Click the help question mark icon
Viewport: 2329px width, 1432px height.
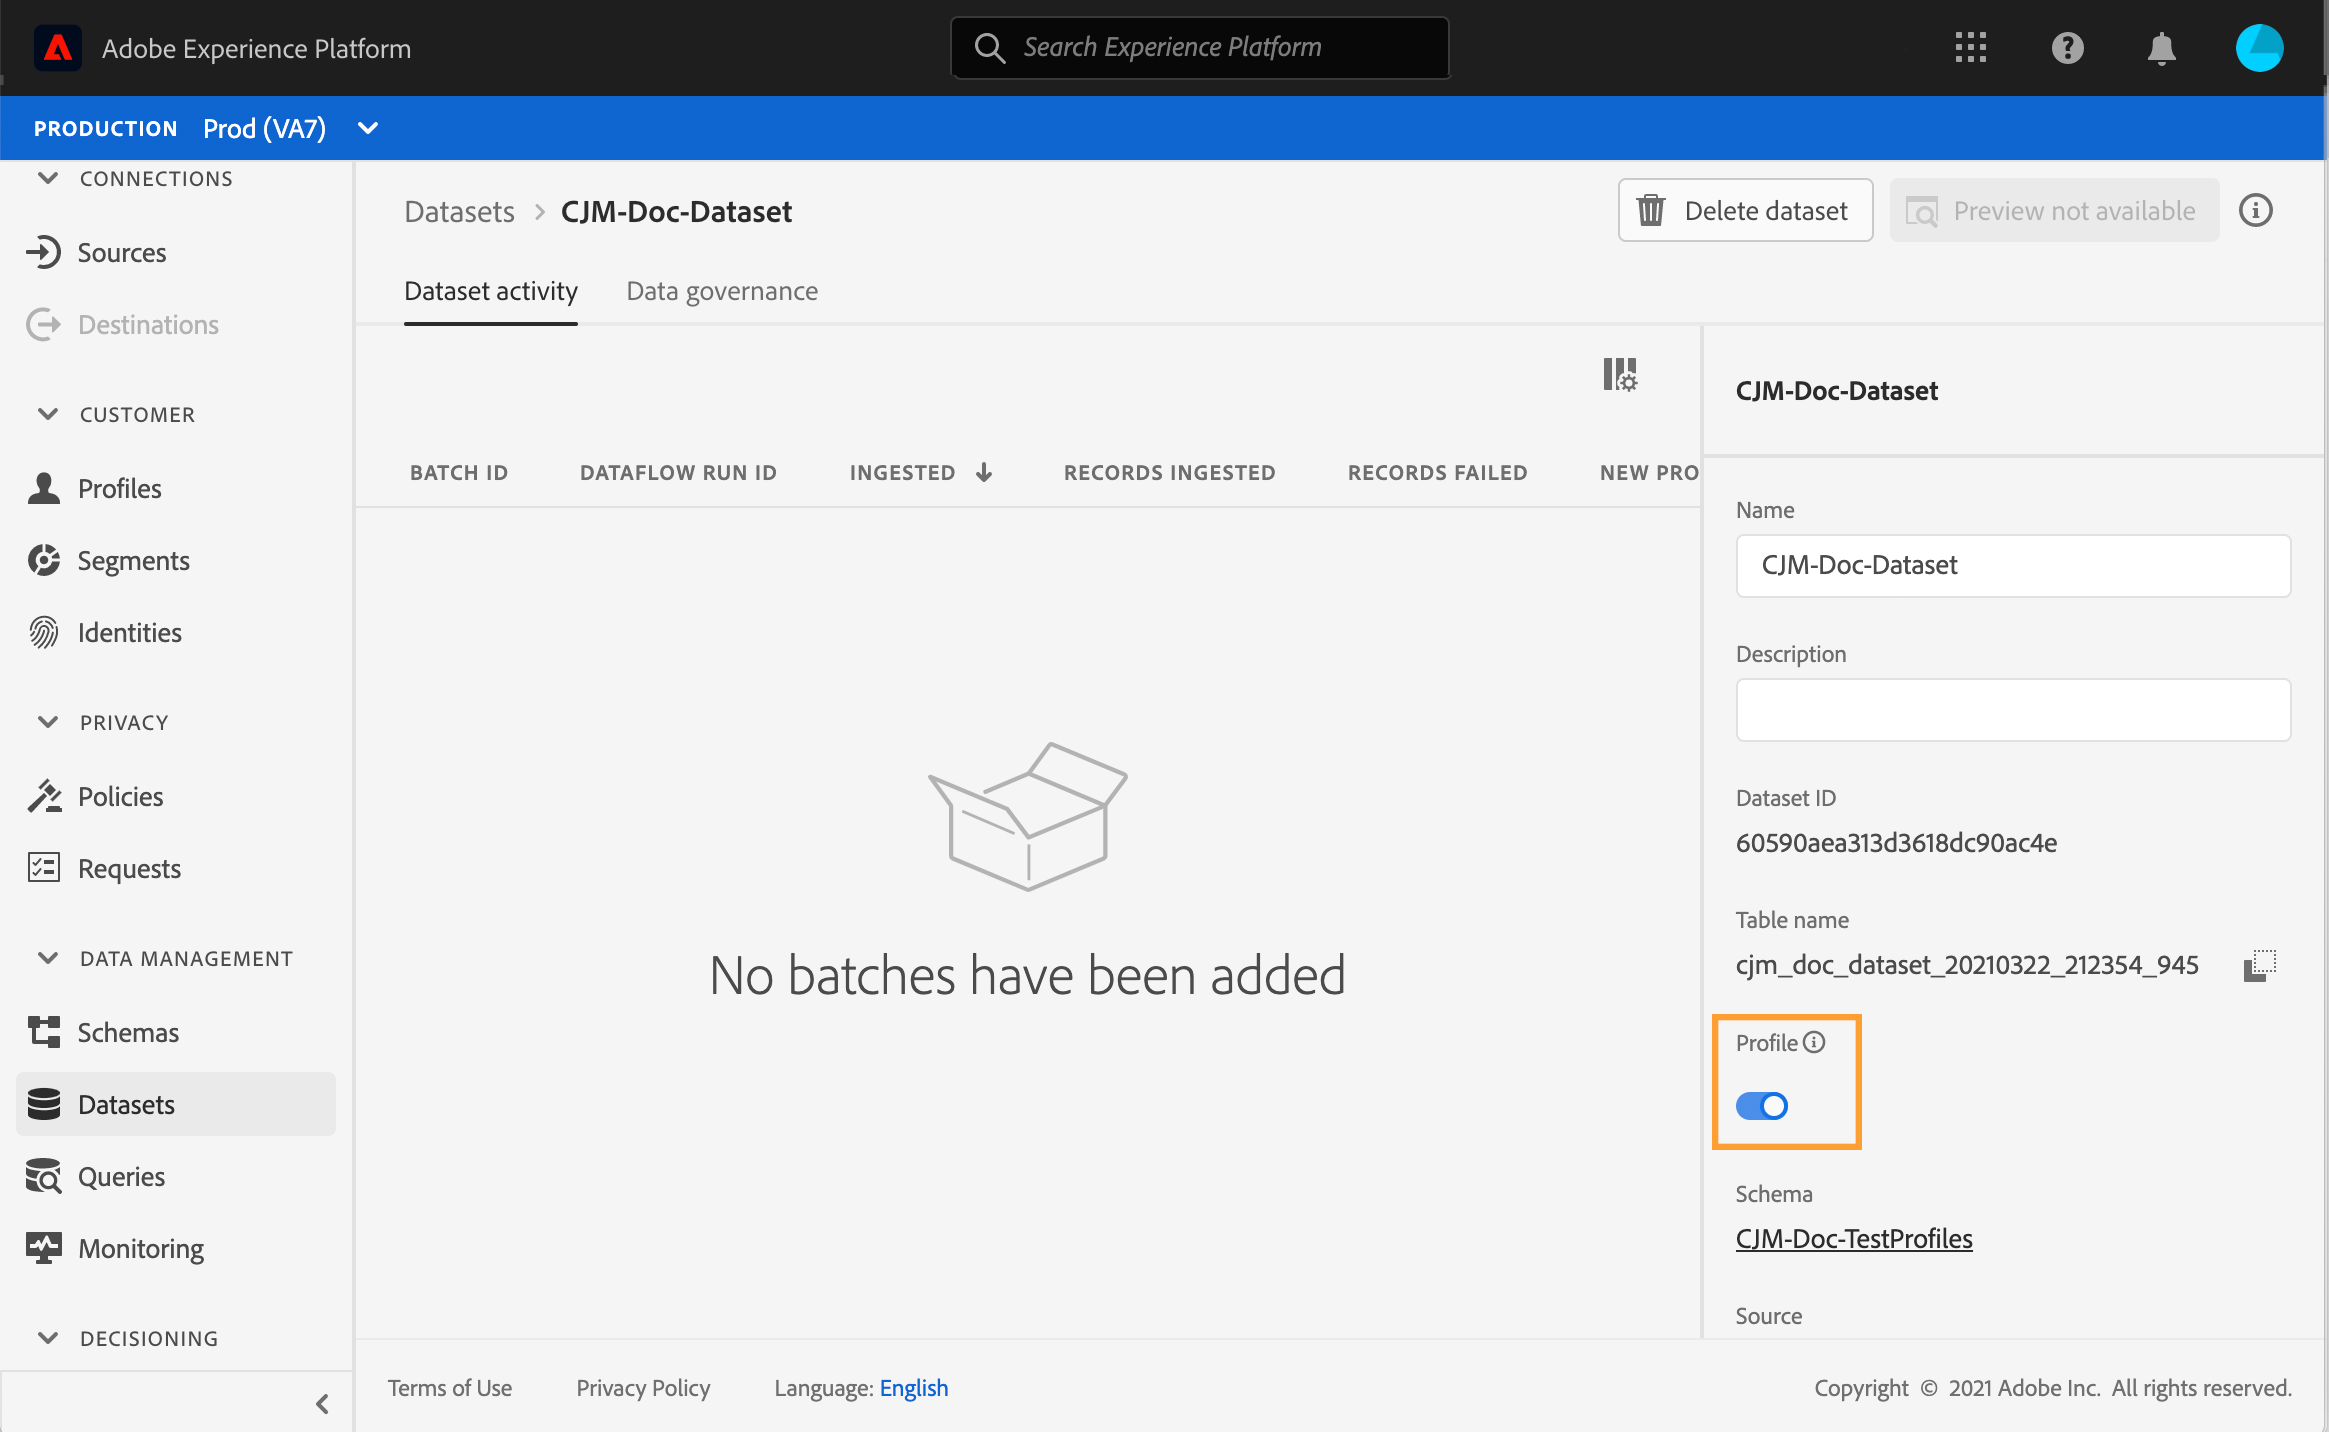tap(2067, 47)
